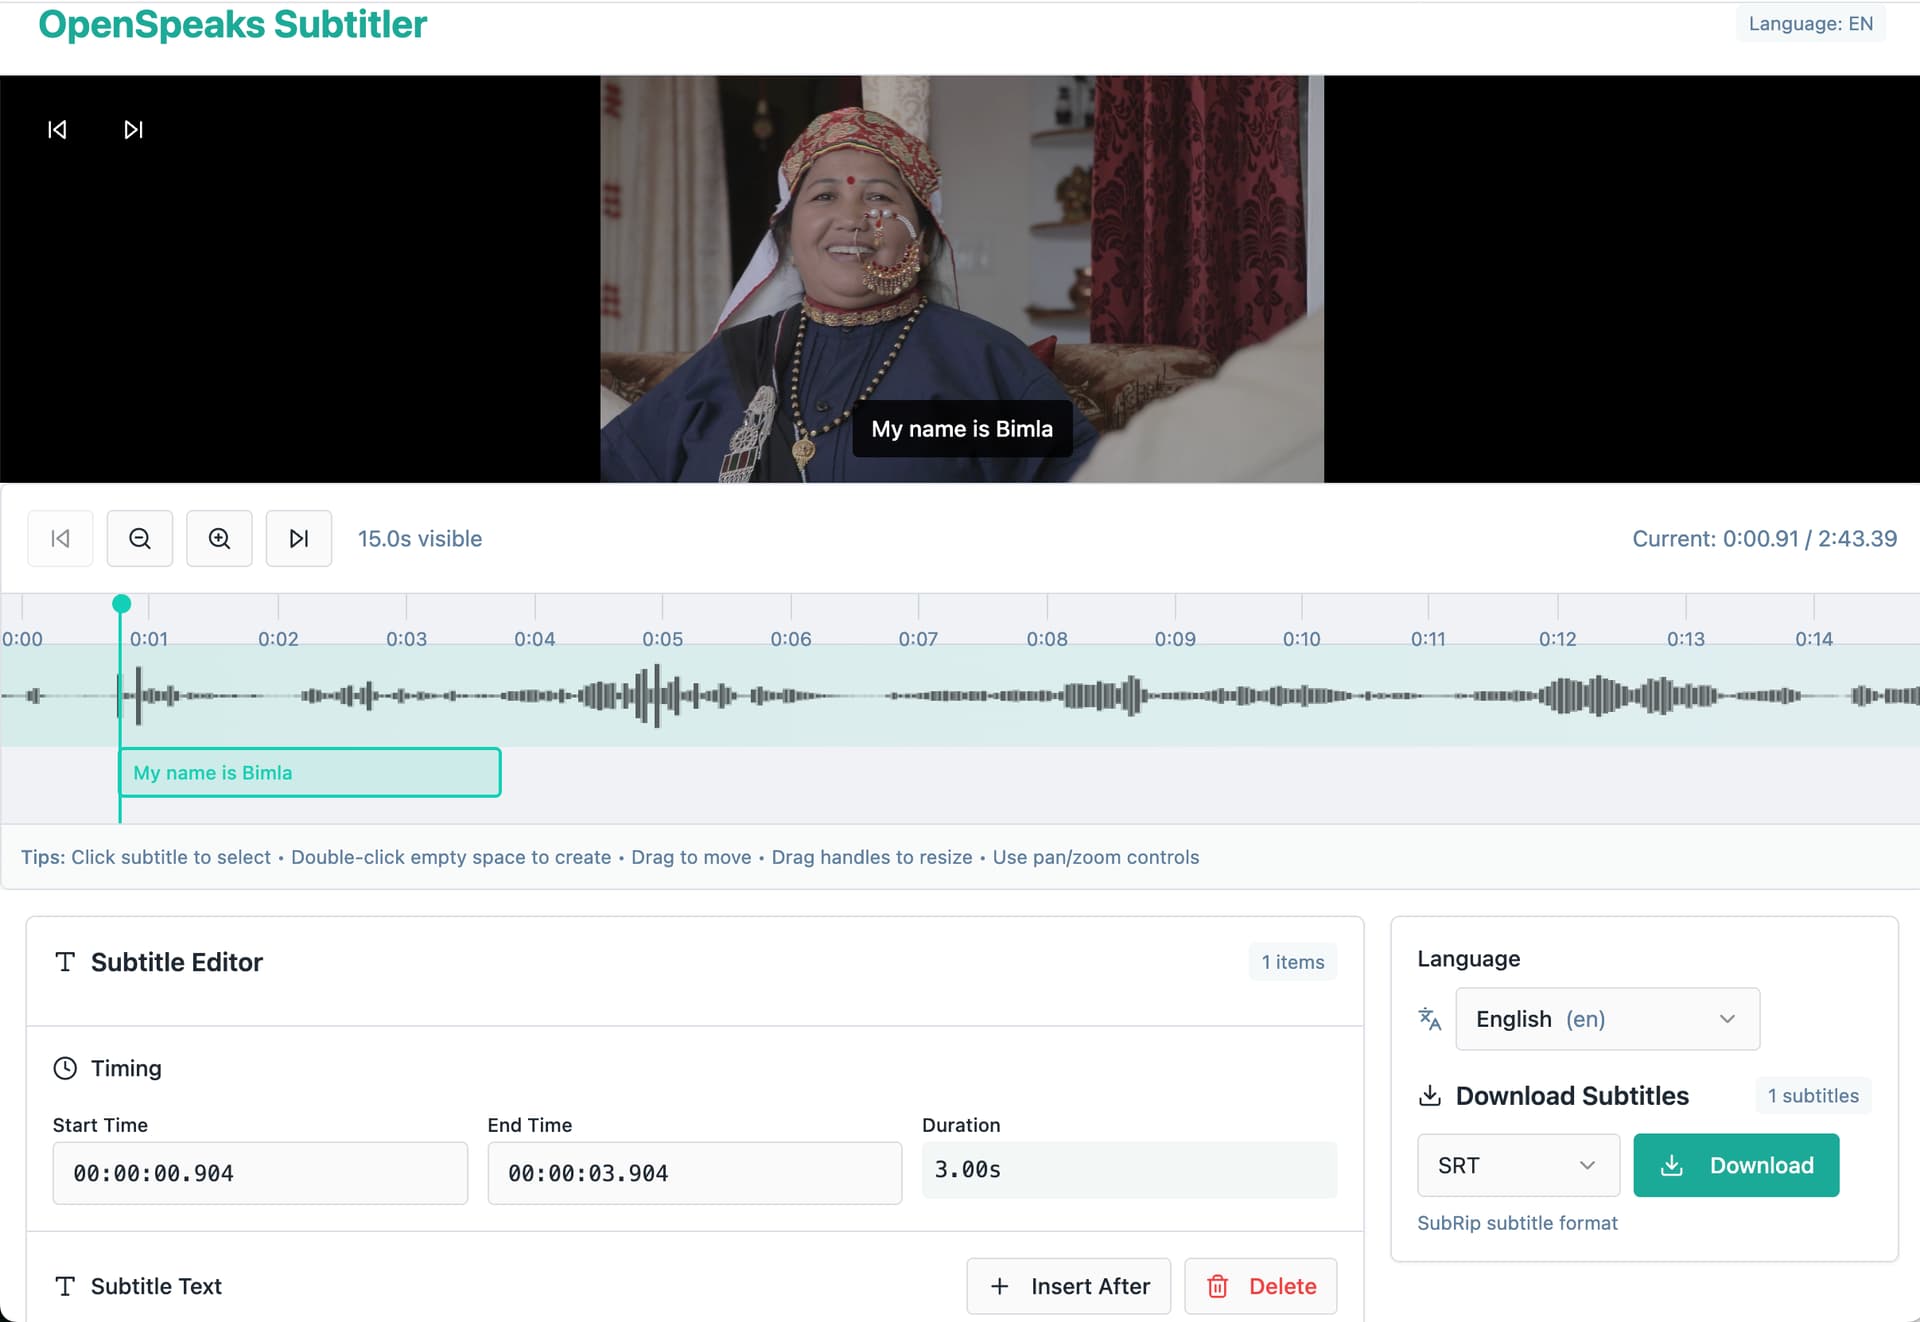Skip video to next subtitle

tap(133, 130)
